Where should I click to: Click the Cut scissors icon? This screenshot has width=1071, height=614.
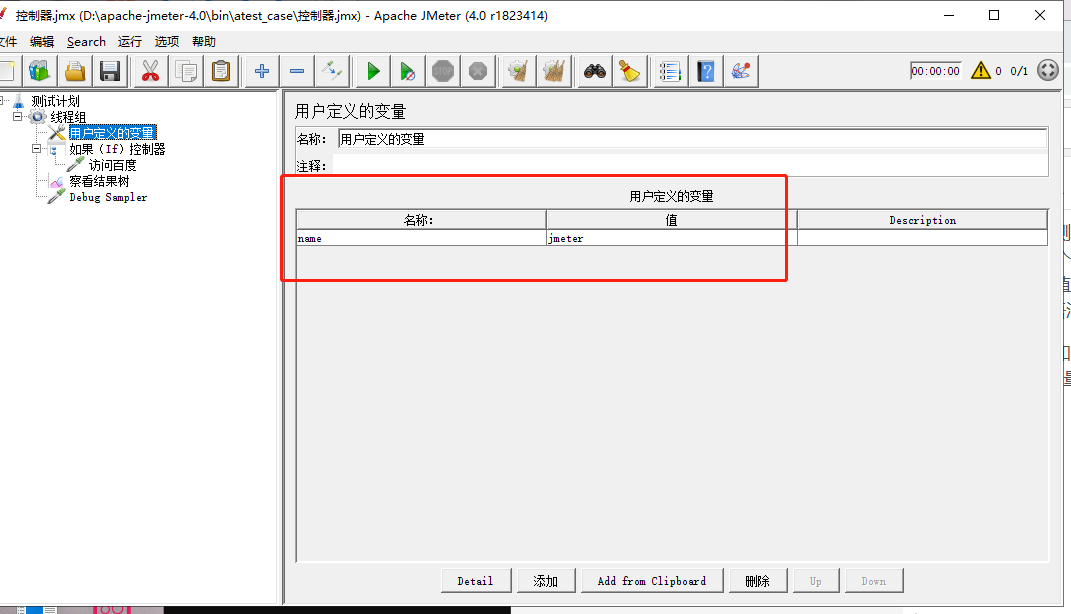pyautogui.click(x=150, y=70)
